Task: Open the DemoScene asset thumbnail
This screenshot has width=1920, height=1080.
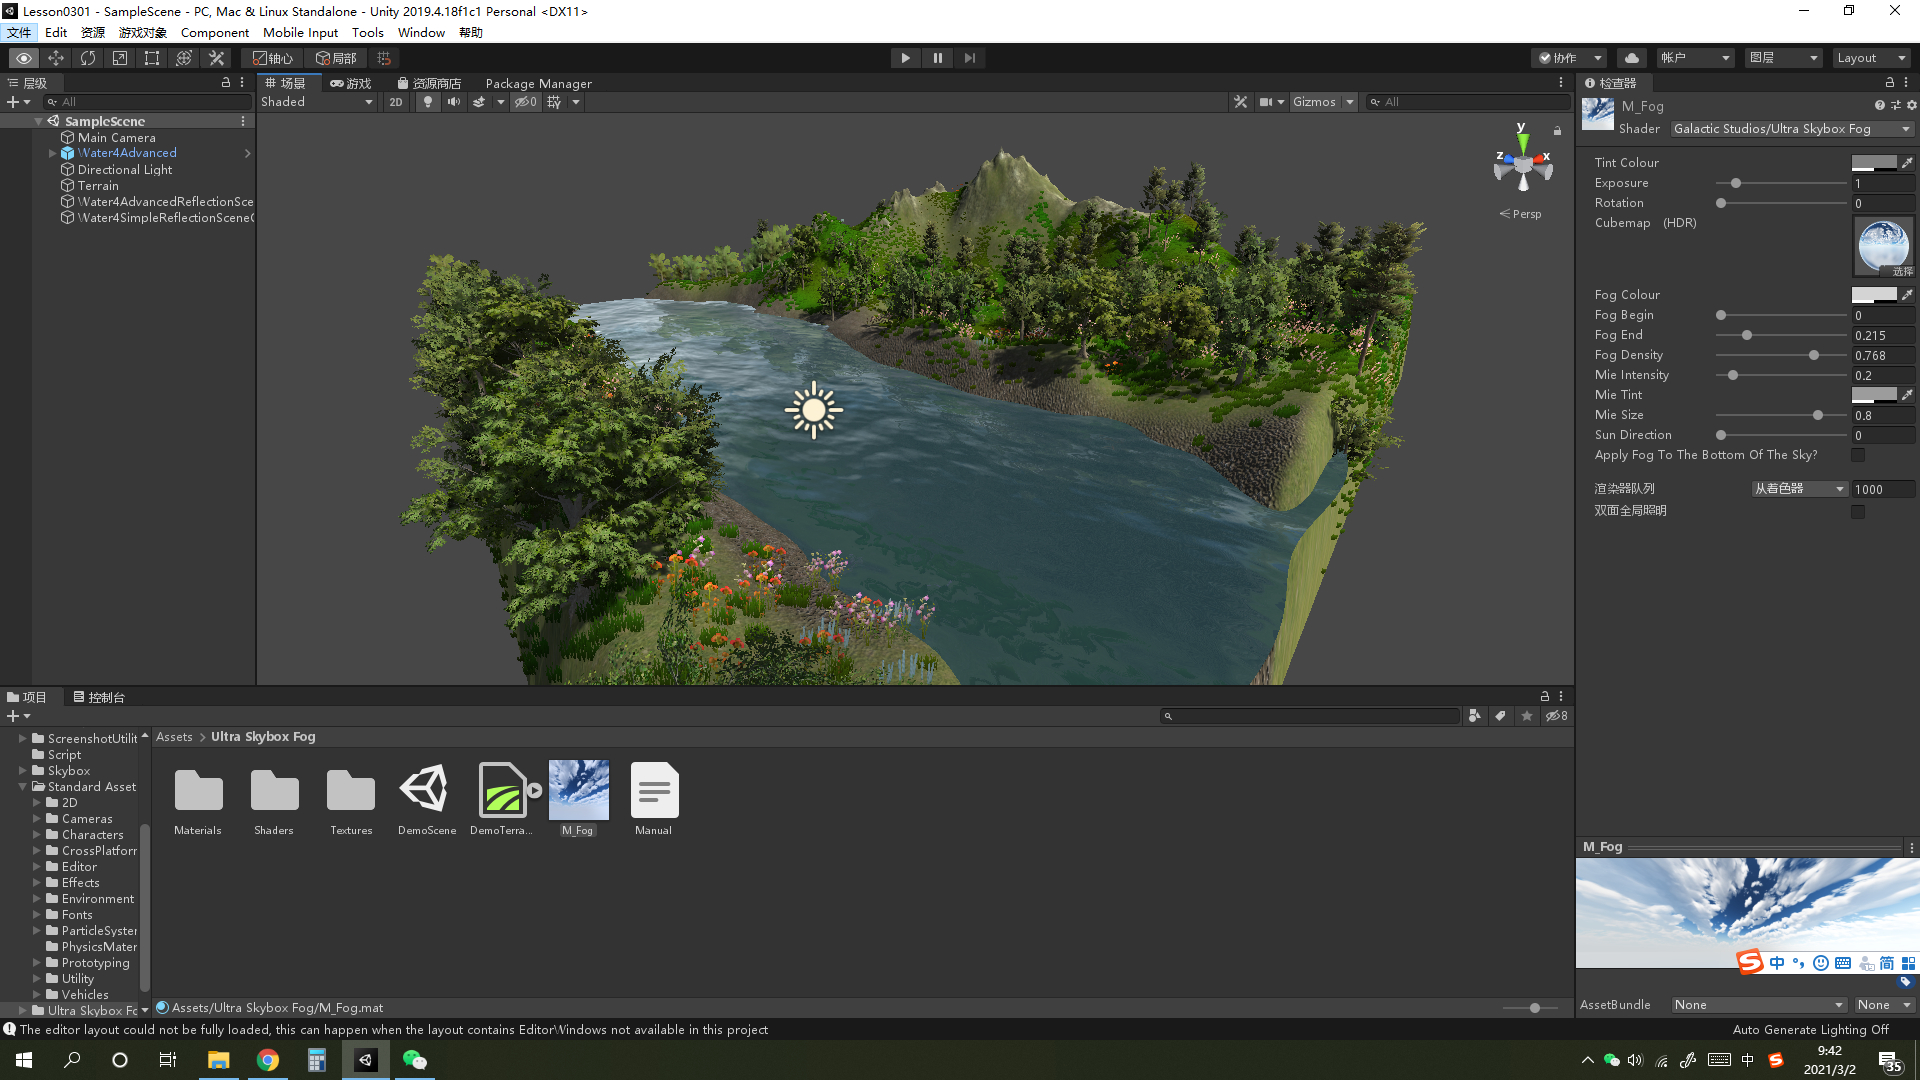Action: click(x=426, y=790)
